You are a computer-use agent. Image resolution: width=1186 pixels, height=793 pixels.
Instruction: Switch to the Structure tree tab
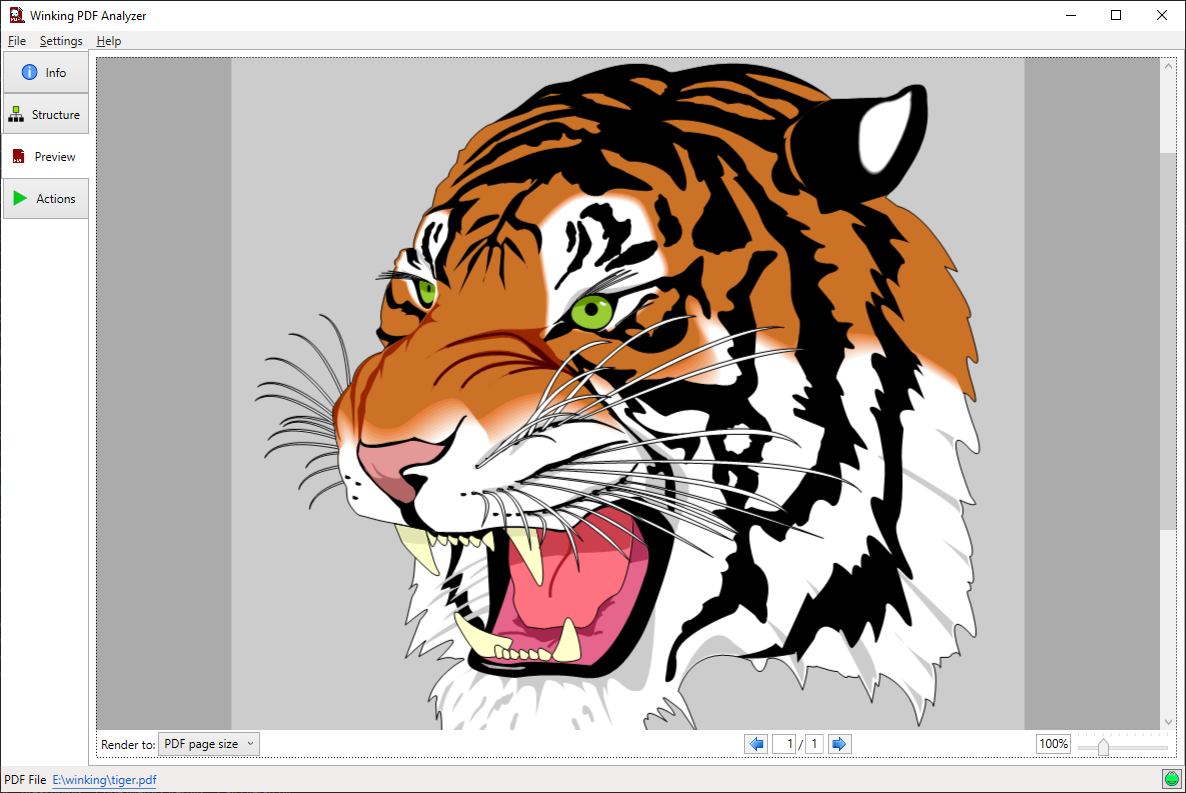(45, 115)
